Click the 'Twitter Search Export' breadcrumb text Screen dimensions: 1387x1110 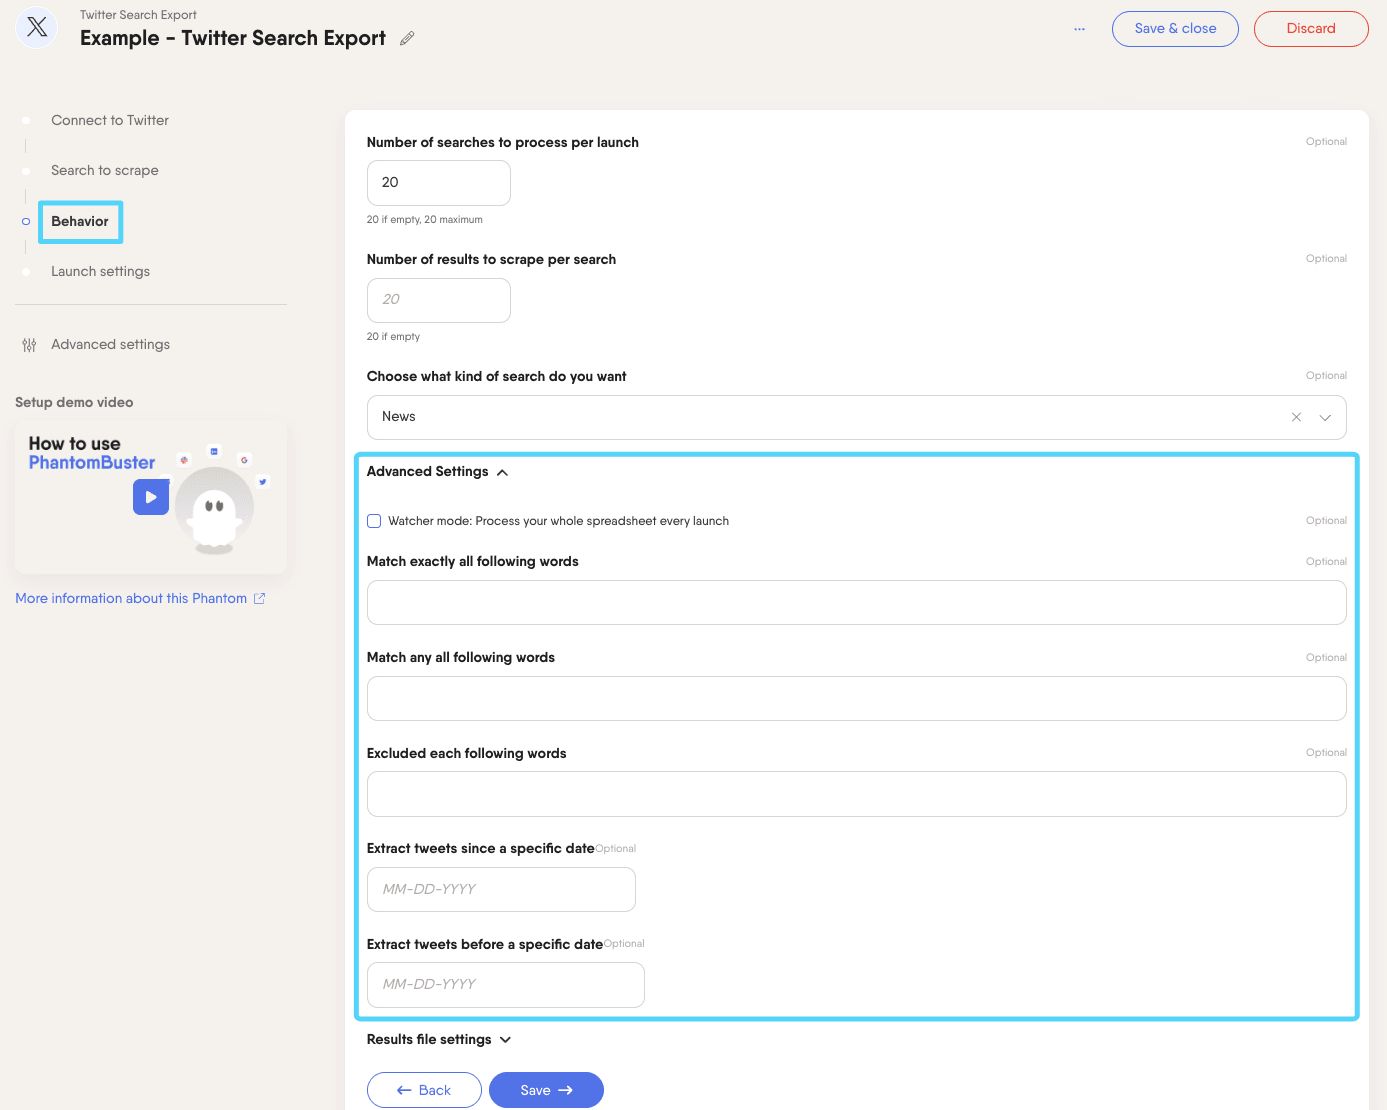138,15
